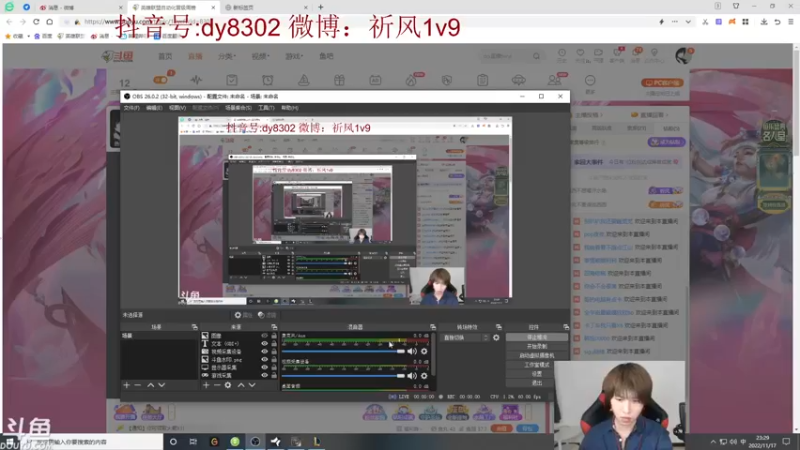The height and width of the screenshot is (450, 800).
Task: Open settings gear for 麦克风/Aux mixer channel
Action: [424, 351]
